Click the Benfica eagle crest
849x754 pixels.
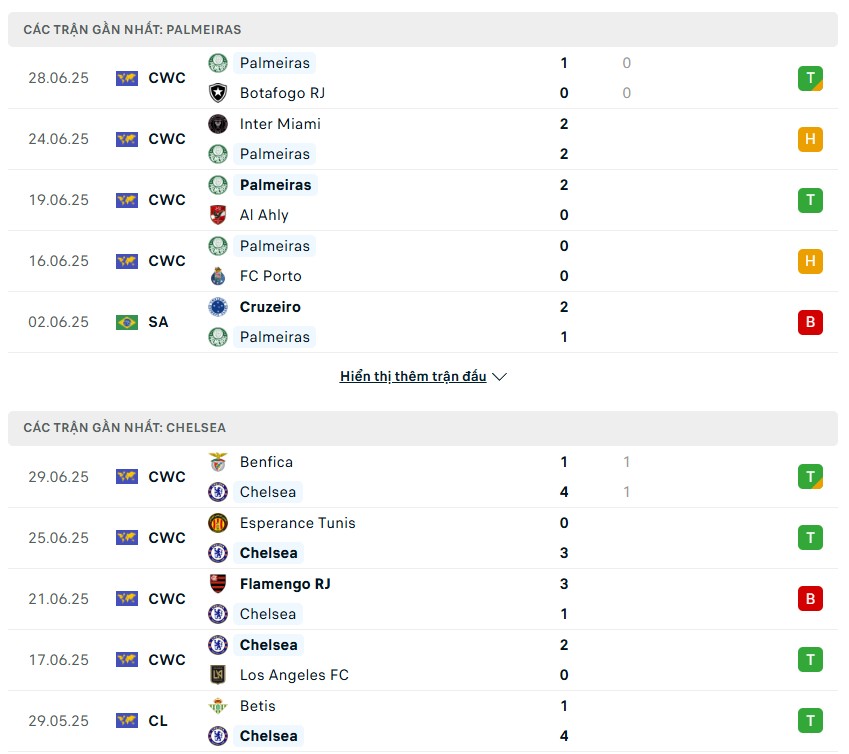(218, 462)
